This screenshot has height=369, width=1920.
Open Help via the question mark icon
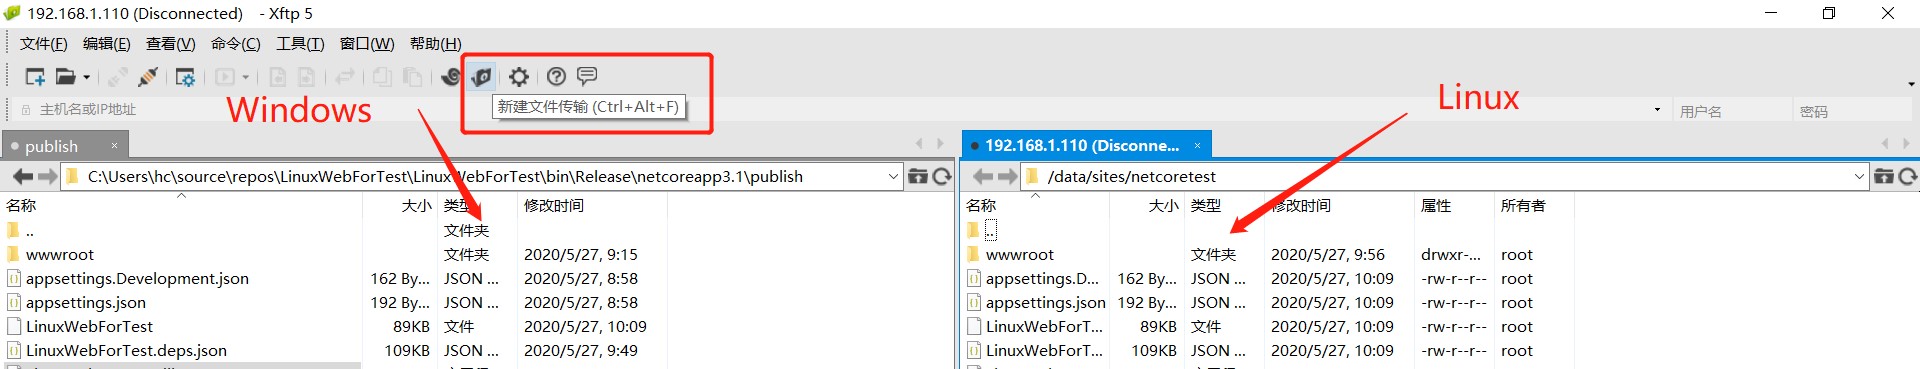[557, 77]
